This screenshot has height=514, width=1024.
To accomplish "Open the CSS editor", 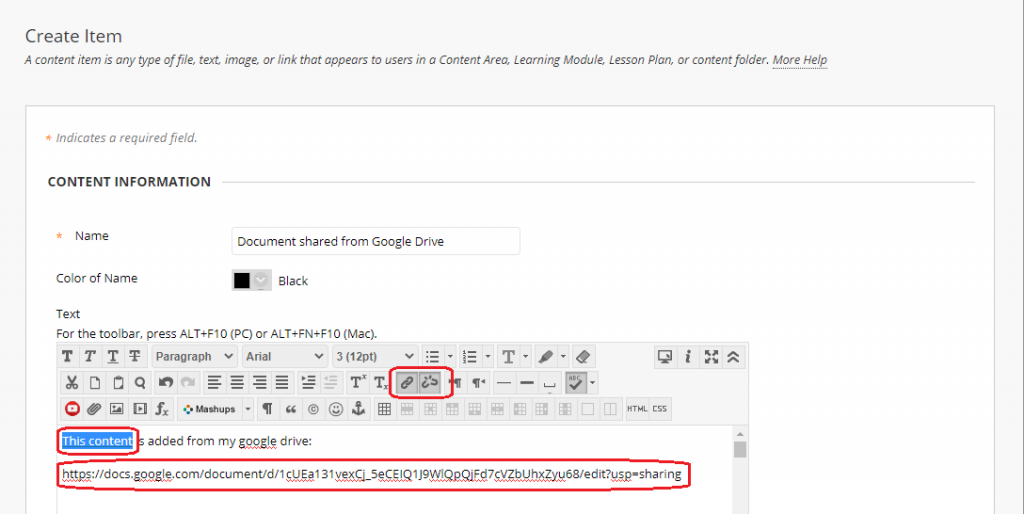I will (660, 409).
